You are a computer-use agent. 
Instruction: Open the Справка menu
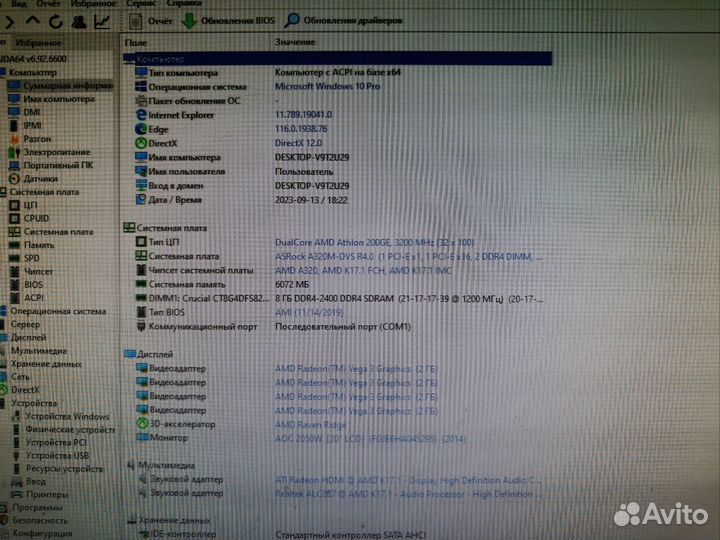184,4
